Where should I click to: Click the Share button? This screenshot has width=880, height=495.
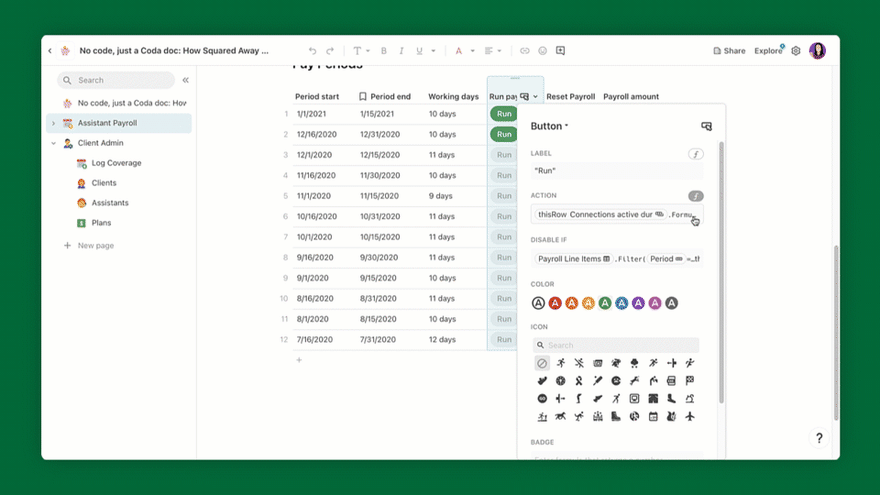(x=729, y=51)
